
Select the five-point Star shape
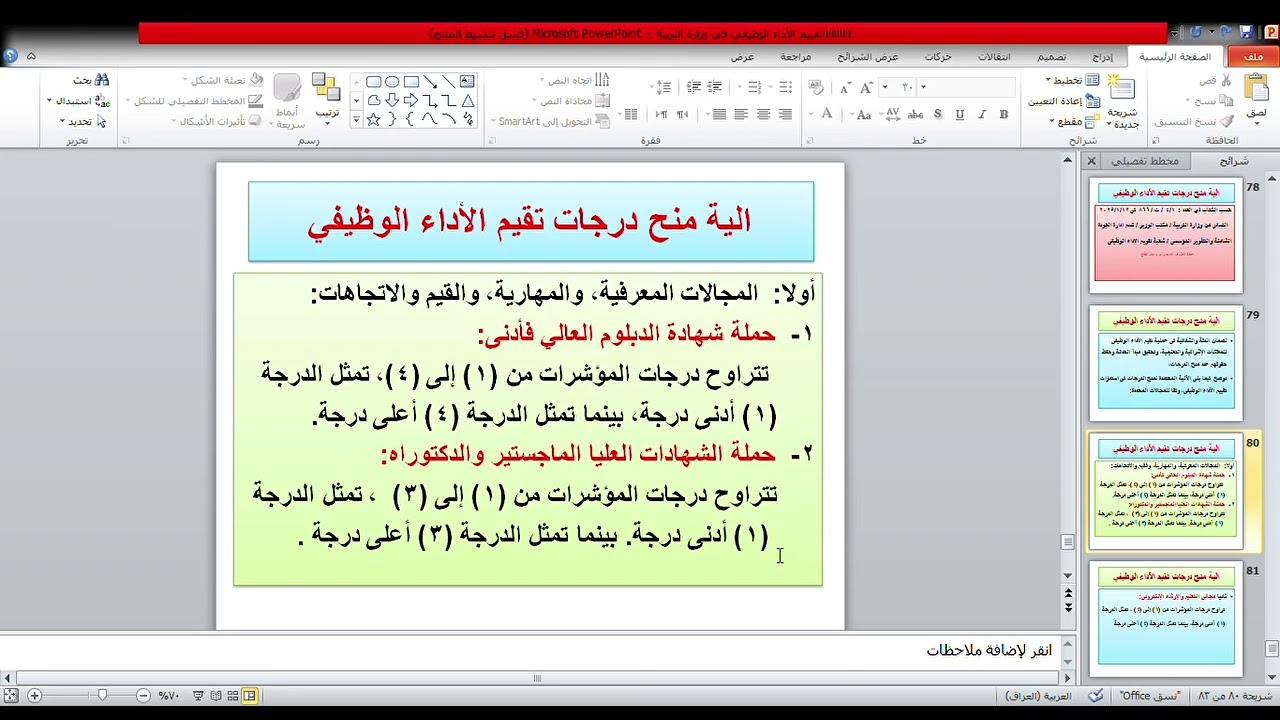coord(373,119)
